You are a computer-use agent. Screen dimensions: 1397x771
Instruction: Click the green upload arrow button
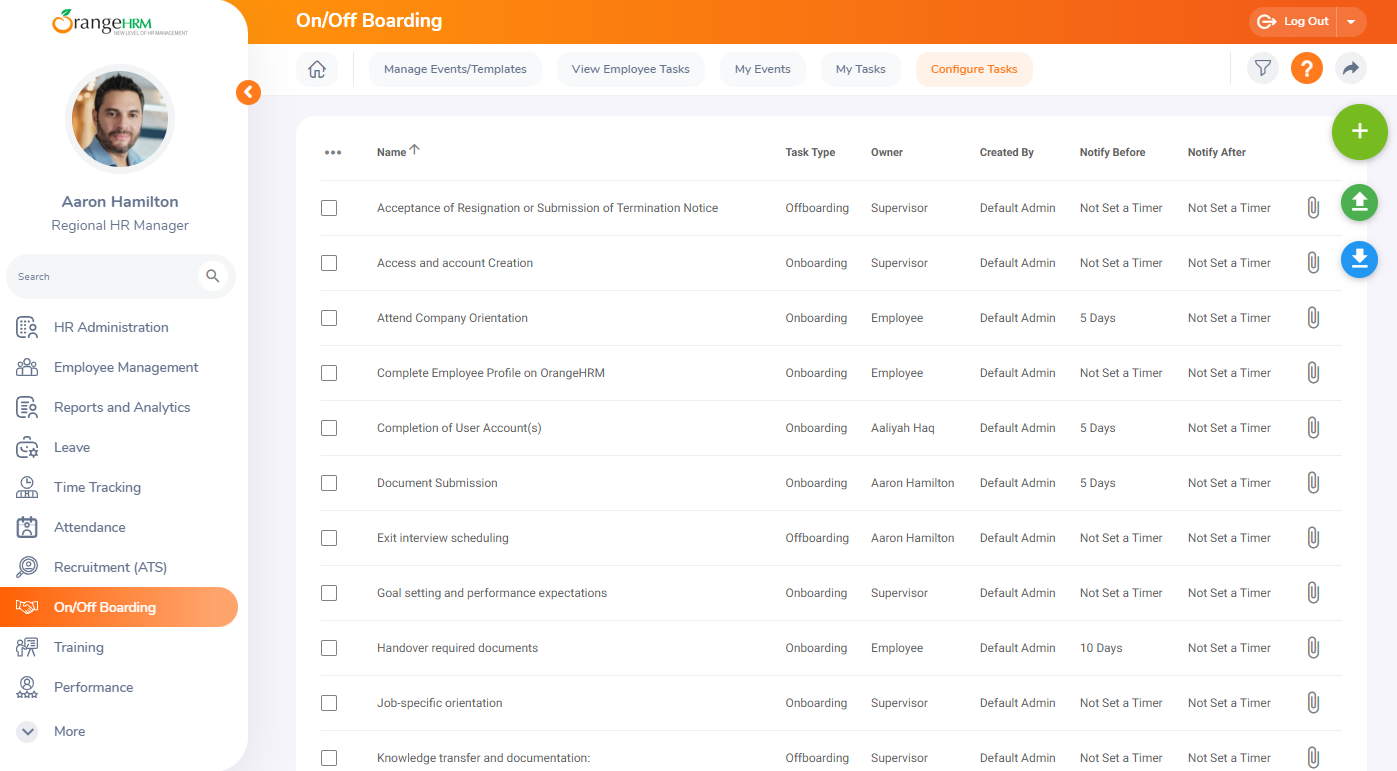click(1359, 203)
